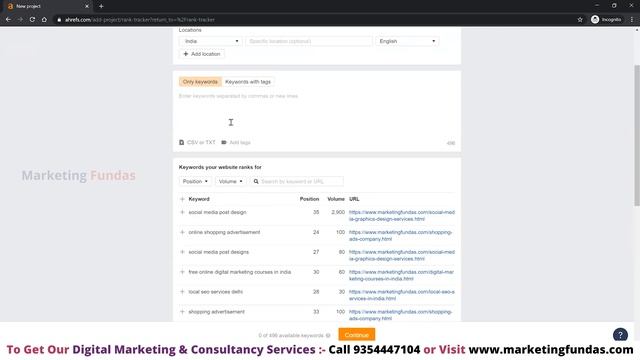Bookmark page with star icon

coord(580,20)
